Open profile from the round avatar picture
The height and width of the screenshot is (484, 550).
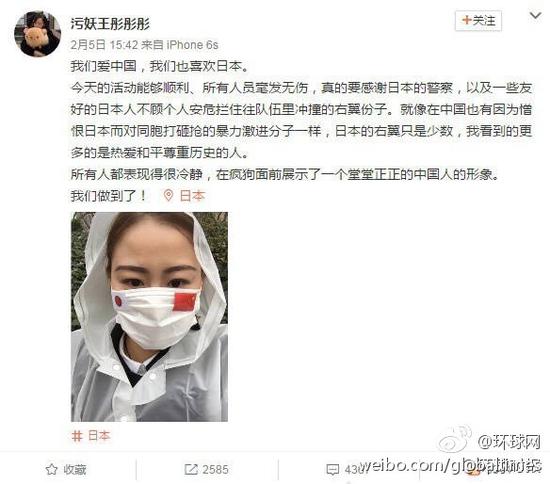(x=38, y=34)
